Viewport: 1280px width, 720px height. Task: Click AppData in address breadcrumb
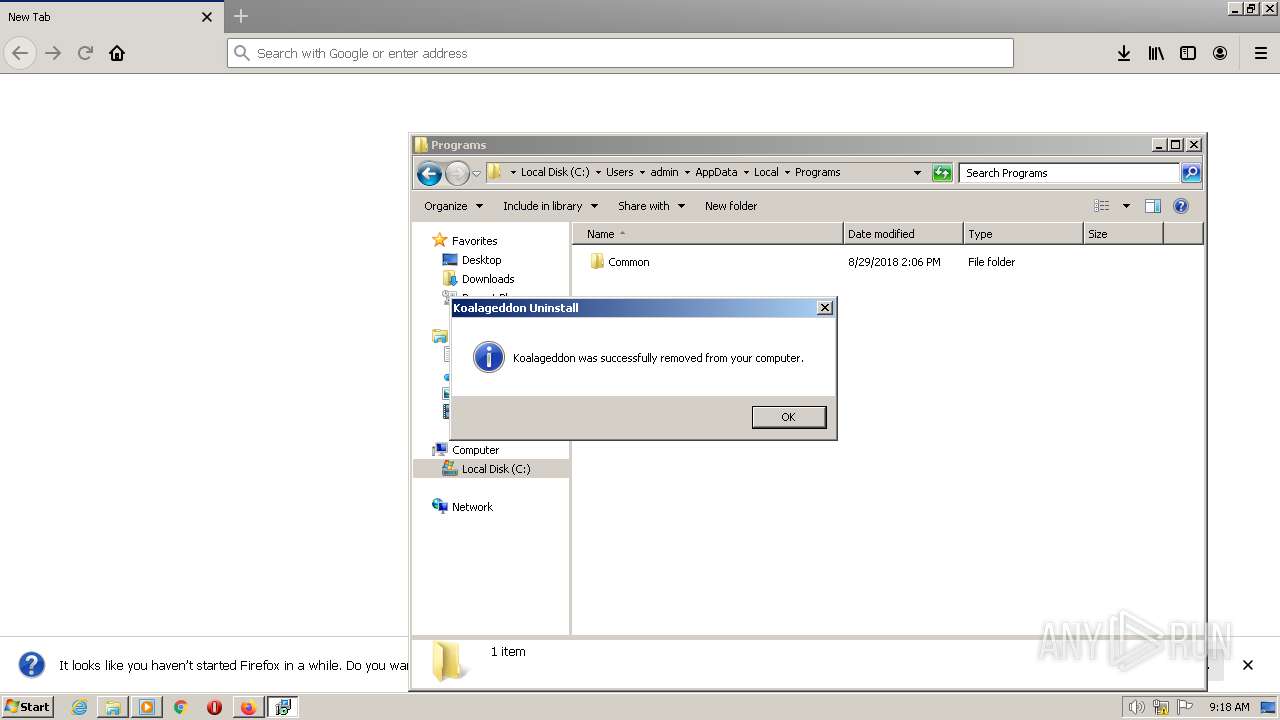click(x=716, y=172)
